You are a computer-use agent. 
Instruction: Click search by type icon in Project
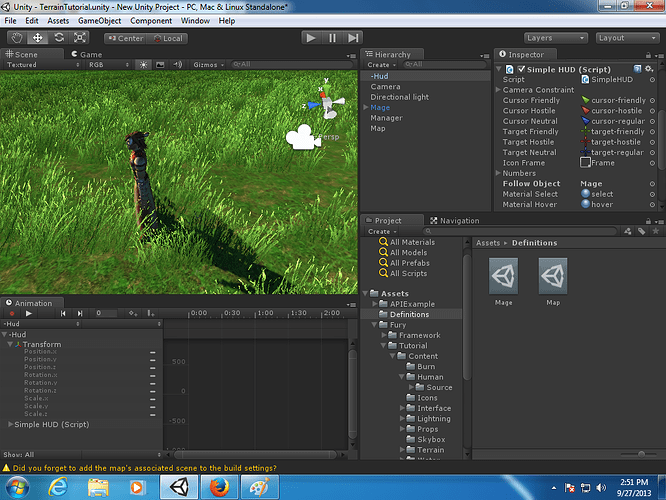(627, 231)
